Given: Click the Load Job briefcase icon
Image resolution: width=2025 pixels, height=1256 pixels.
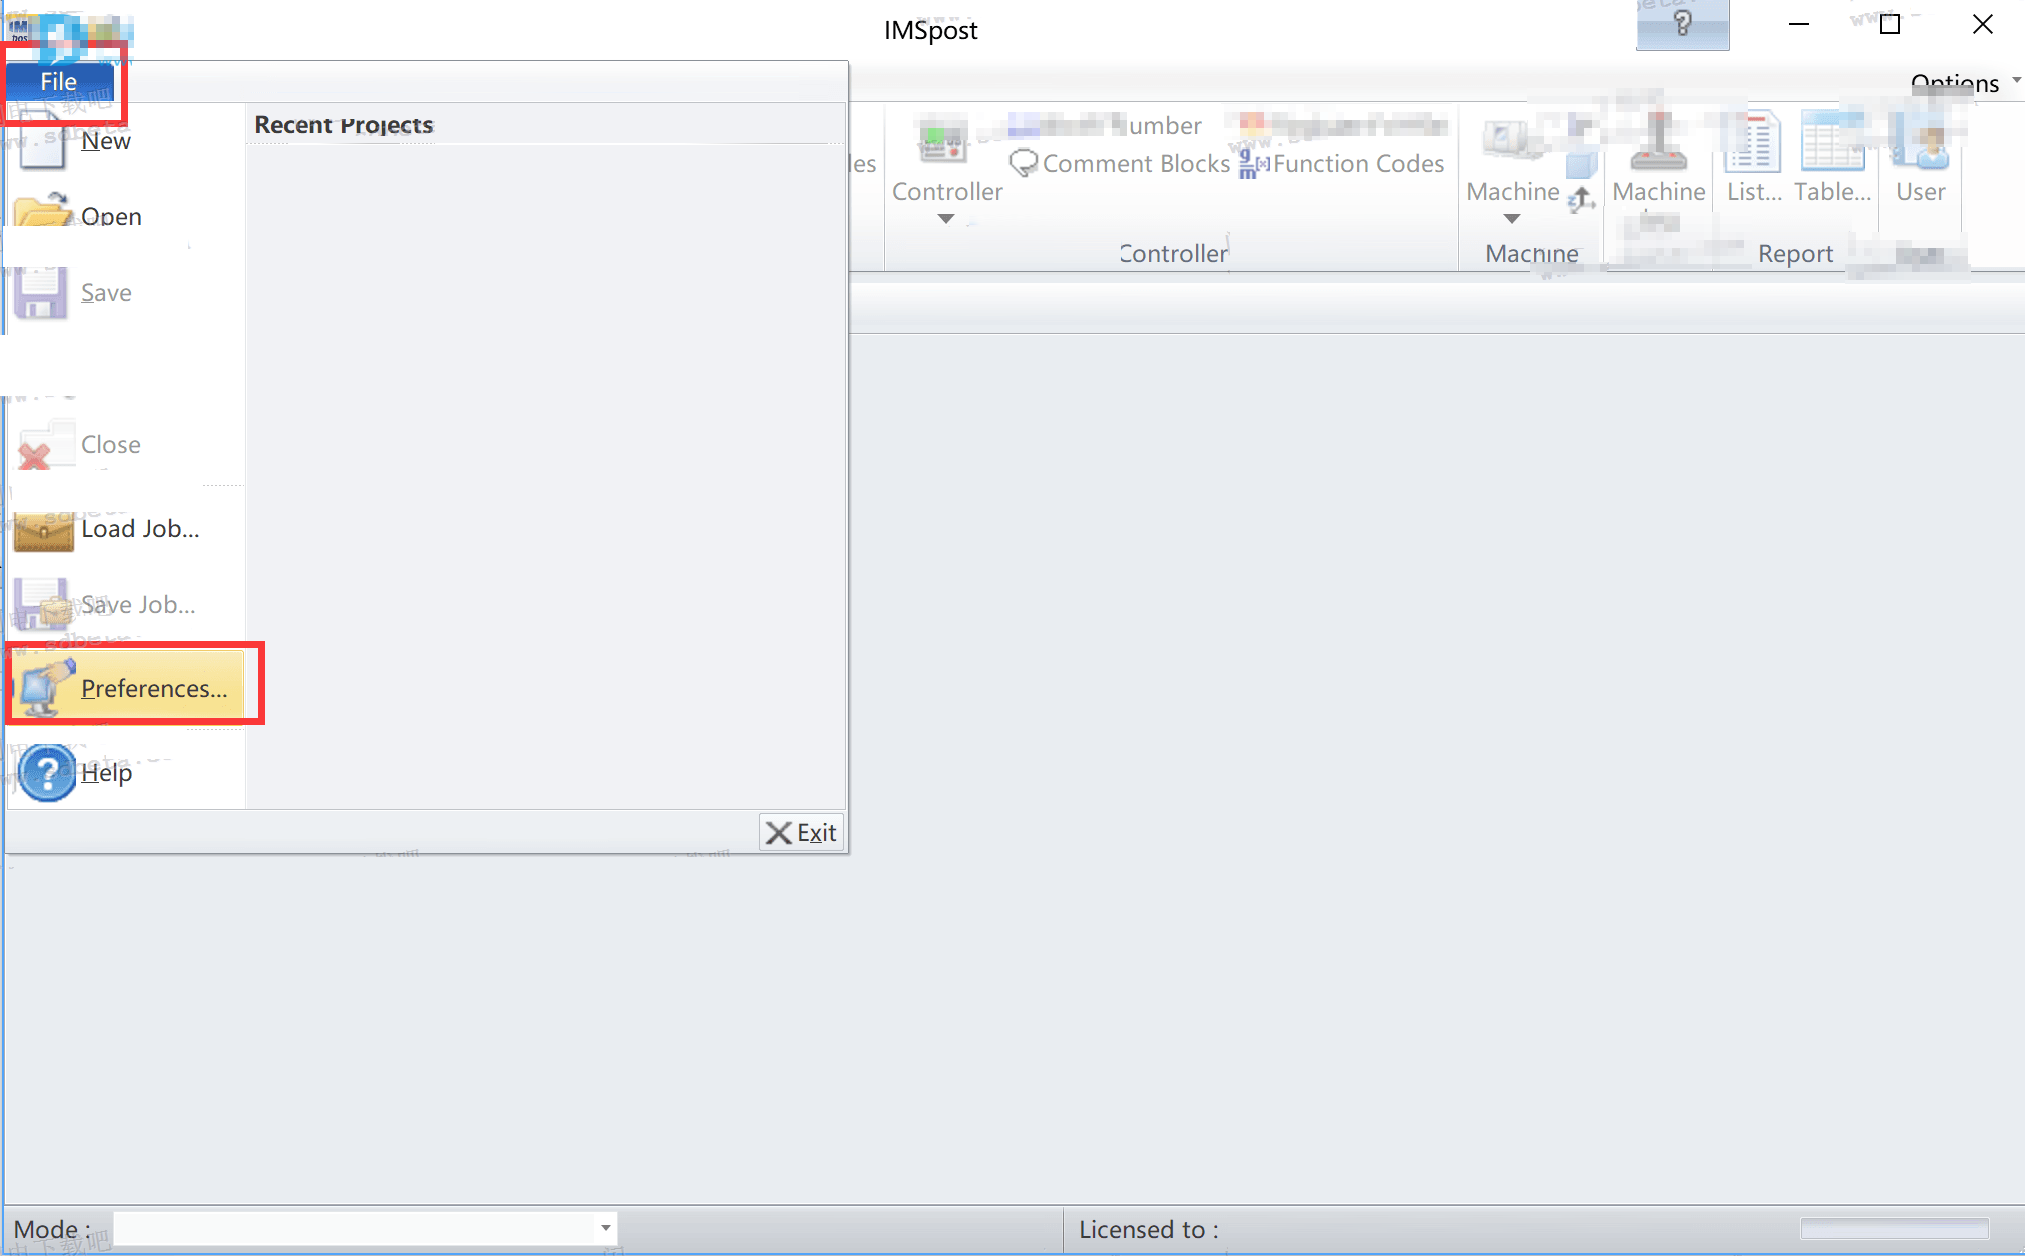Looking at the screenshot, I should tap(43, 530).
